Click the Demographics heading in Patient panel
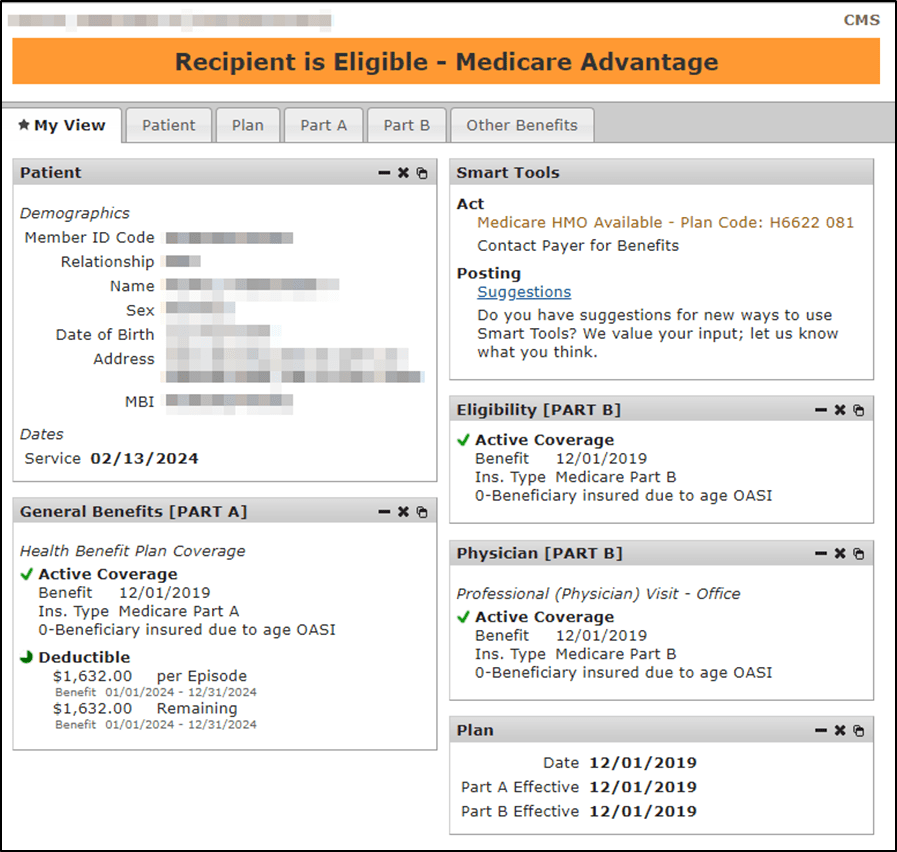 click(x=75, y=213)
